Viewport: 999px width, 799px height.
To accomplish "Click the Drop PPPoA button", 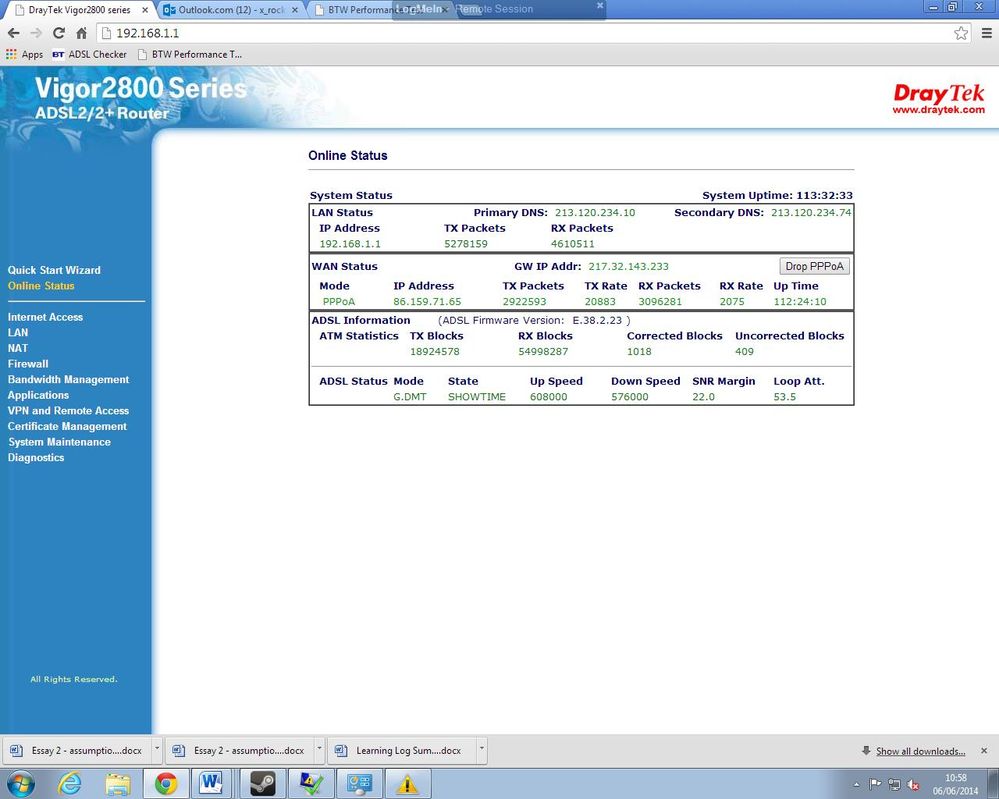I will point(814,266).
